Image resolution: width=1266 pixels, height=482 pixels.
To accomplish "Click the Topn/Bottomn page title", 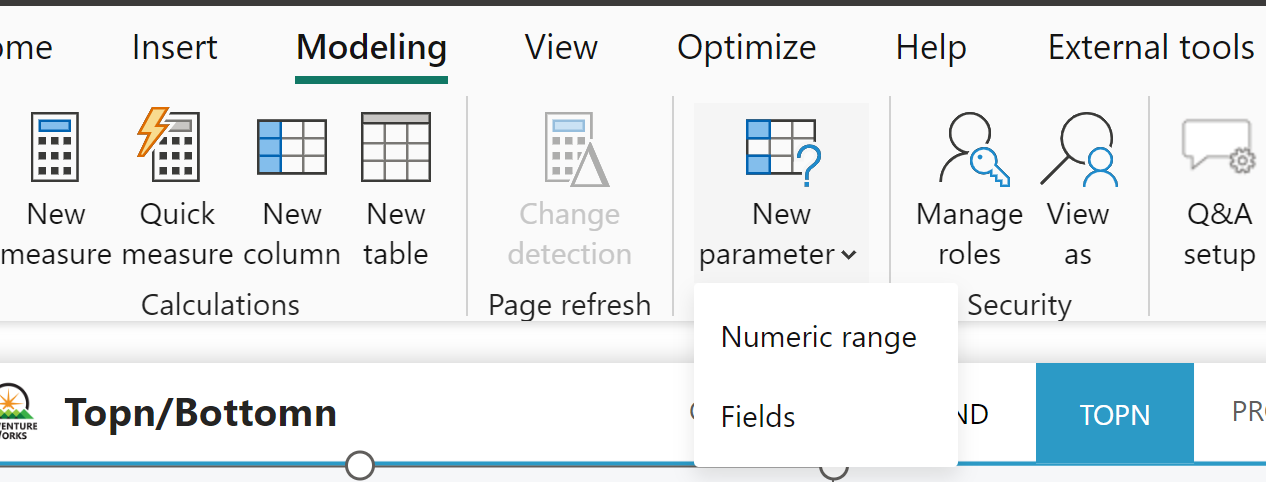I will coord(200,413).
